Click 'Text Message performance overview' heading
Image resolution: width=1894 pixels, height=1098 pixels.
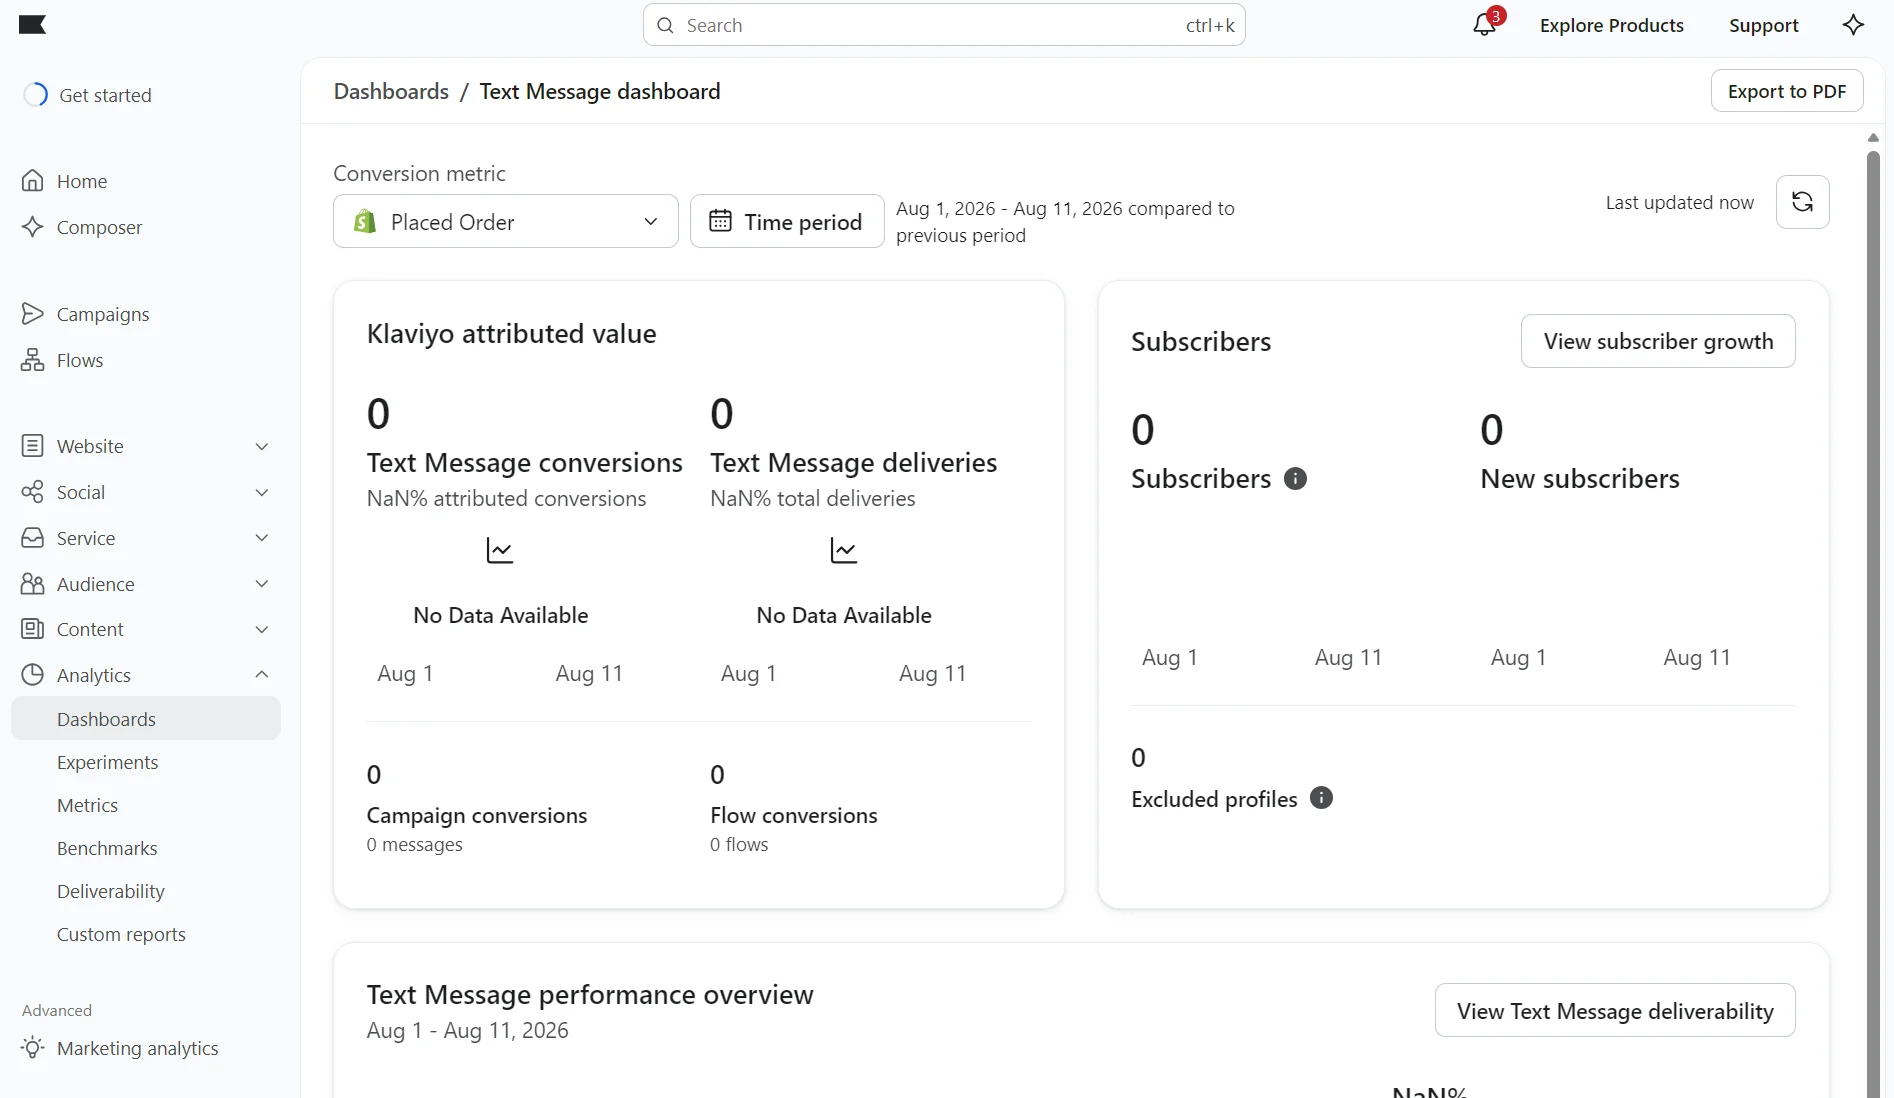click(x=590, y=994)
